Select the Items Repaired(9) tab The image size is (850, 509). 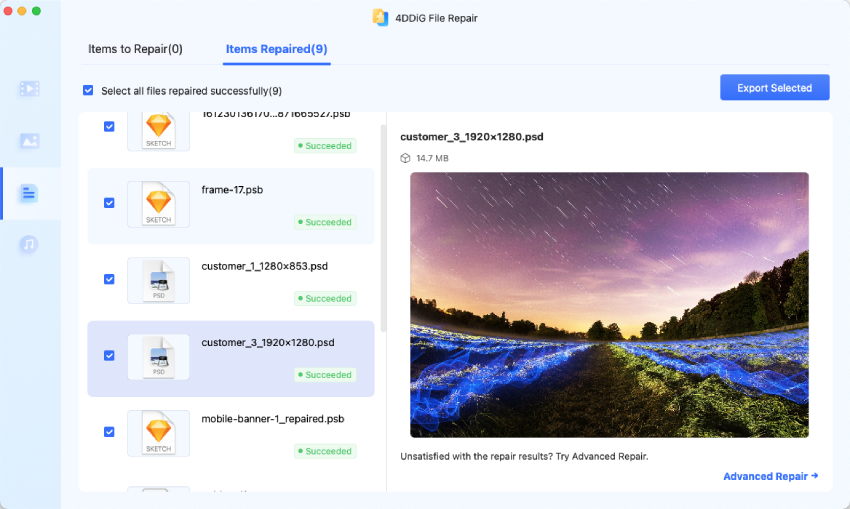pyautogui.click(x=276, y=49)
